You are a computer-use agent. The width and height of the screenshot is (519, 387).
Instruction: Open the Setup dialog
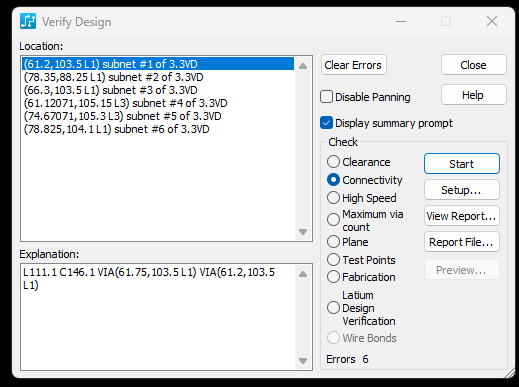click(462, 190)
